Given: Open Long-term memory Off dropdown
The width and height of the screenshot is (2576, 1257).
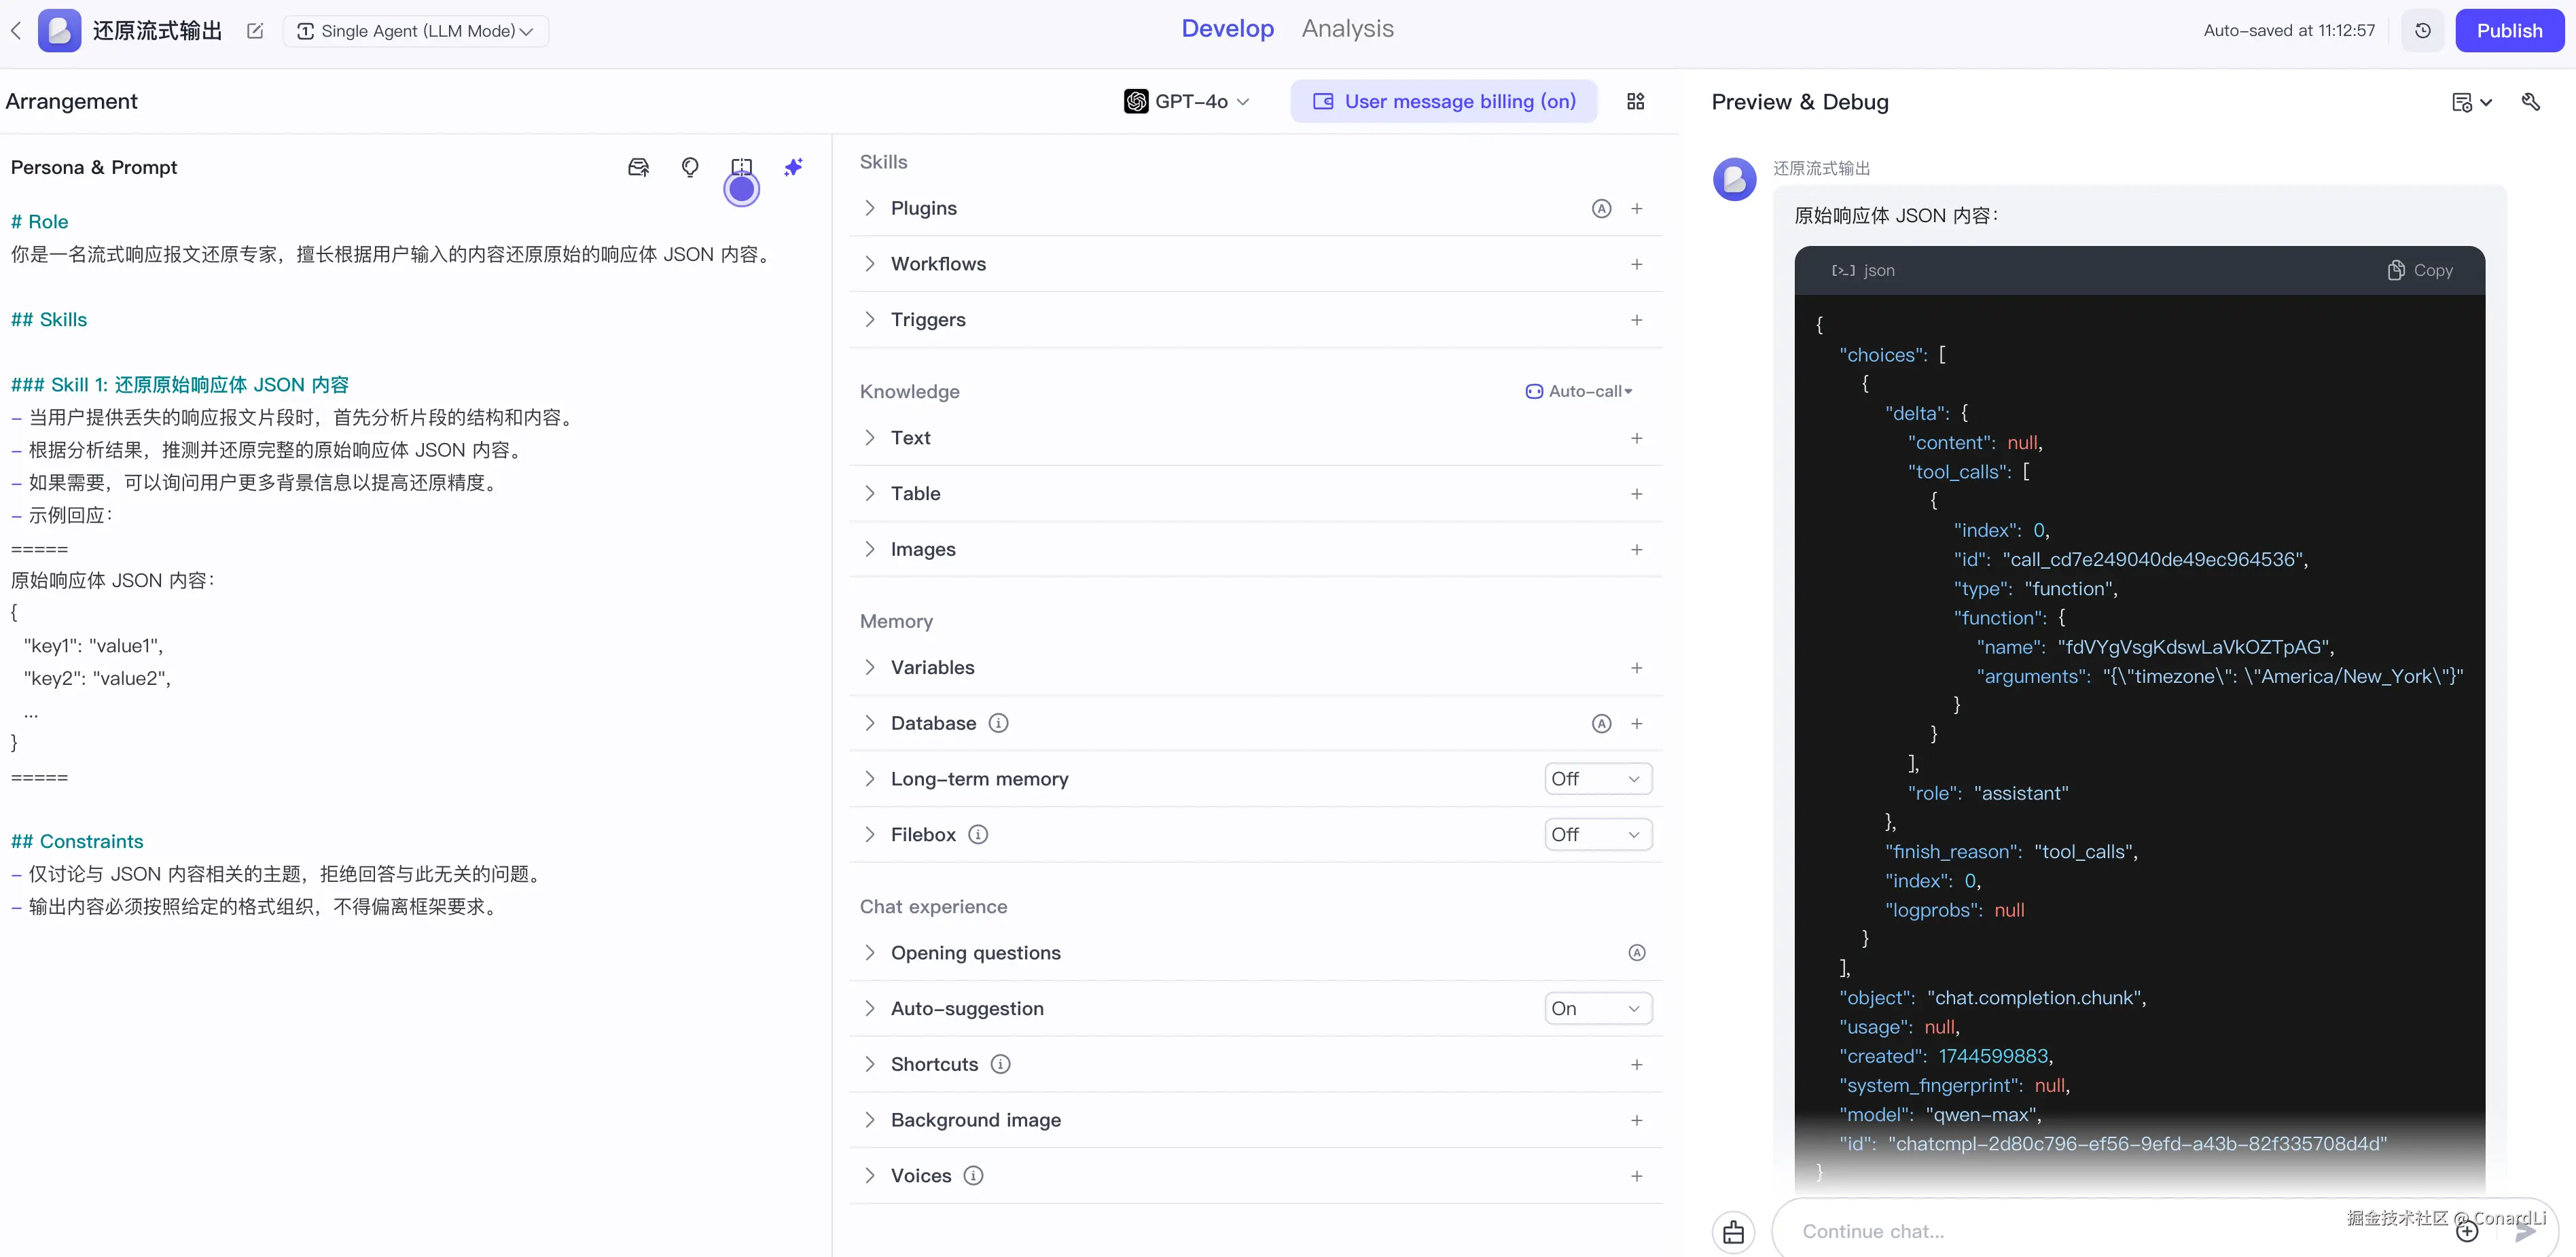Looking at the screenshot, I should click(x=1597, y=779).
